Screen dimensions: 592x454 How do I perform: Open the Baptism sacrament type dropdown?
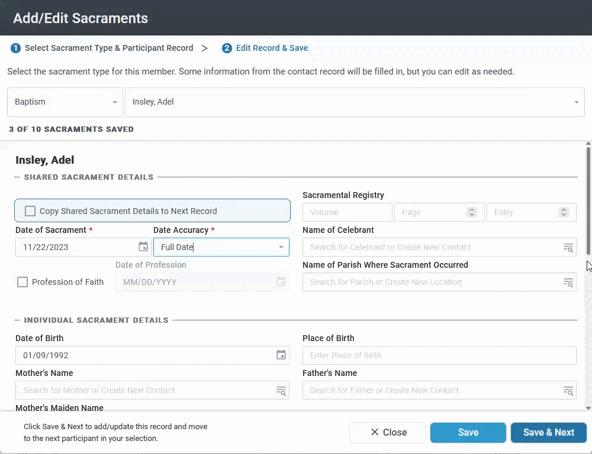65,102
